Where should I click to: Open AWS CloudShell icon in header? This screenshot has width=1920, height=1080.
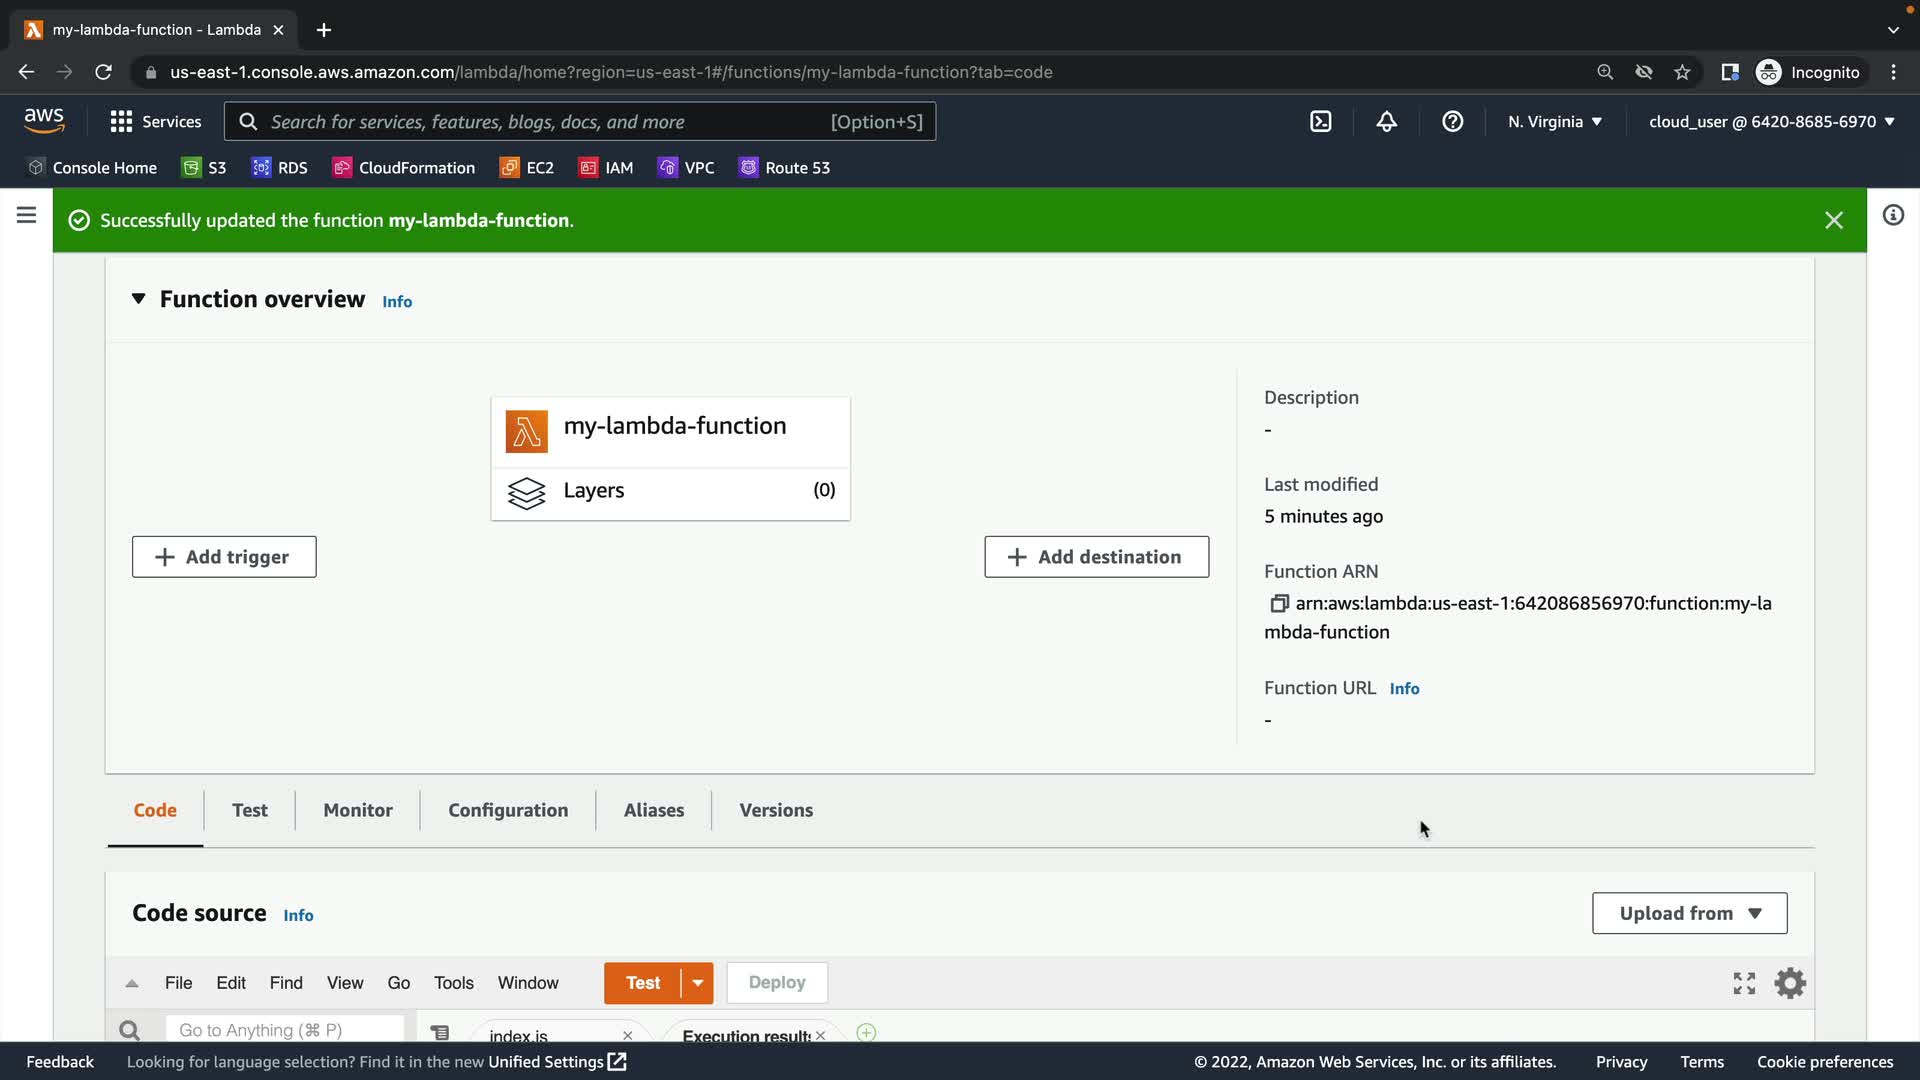pos(1320,122)
